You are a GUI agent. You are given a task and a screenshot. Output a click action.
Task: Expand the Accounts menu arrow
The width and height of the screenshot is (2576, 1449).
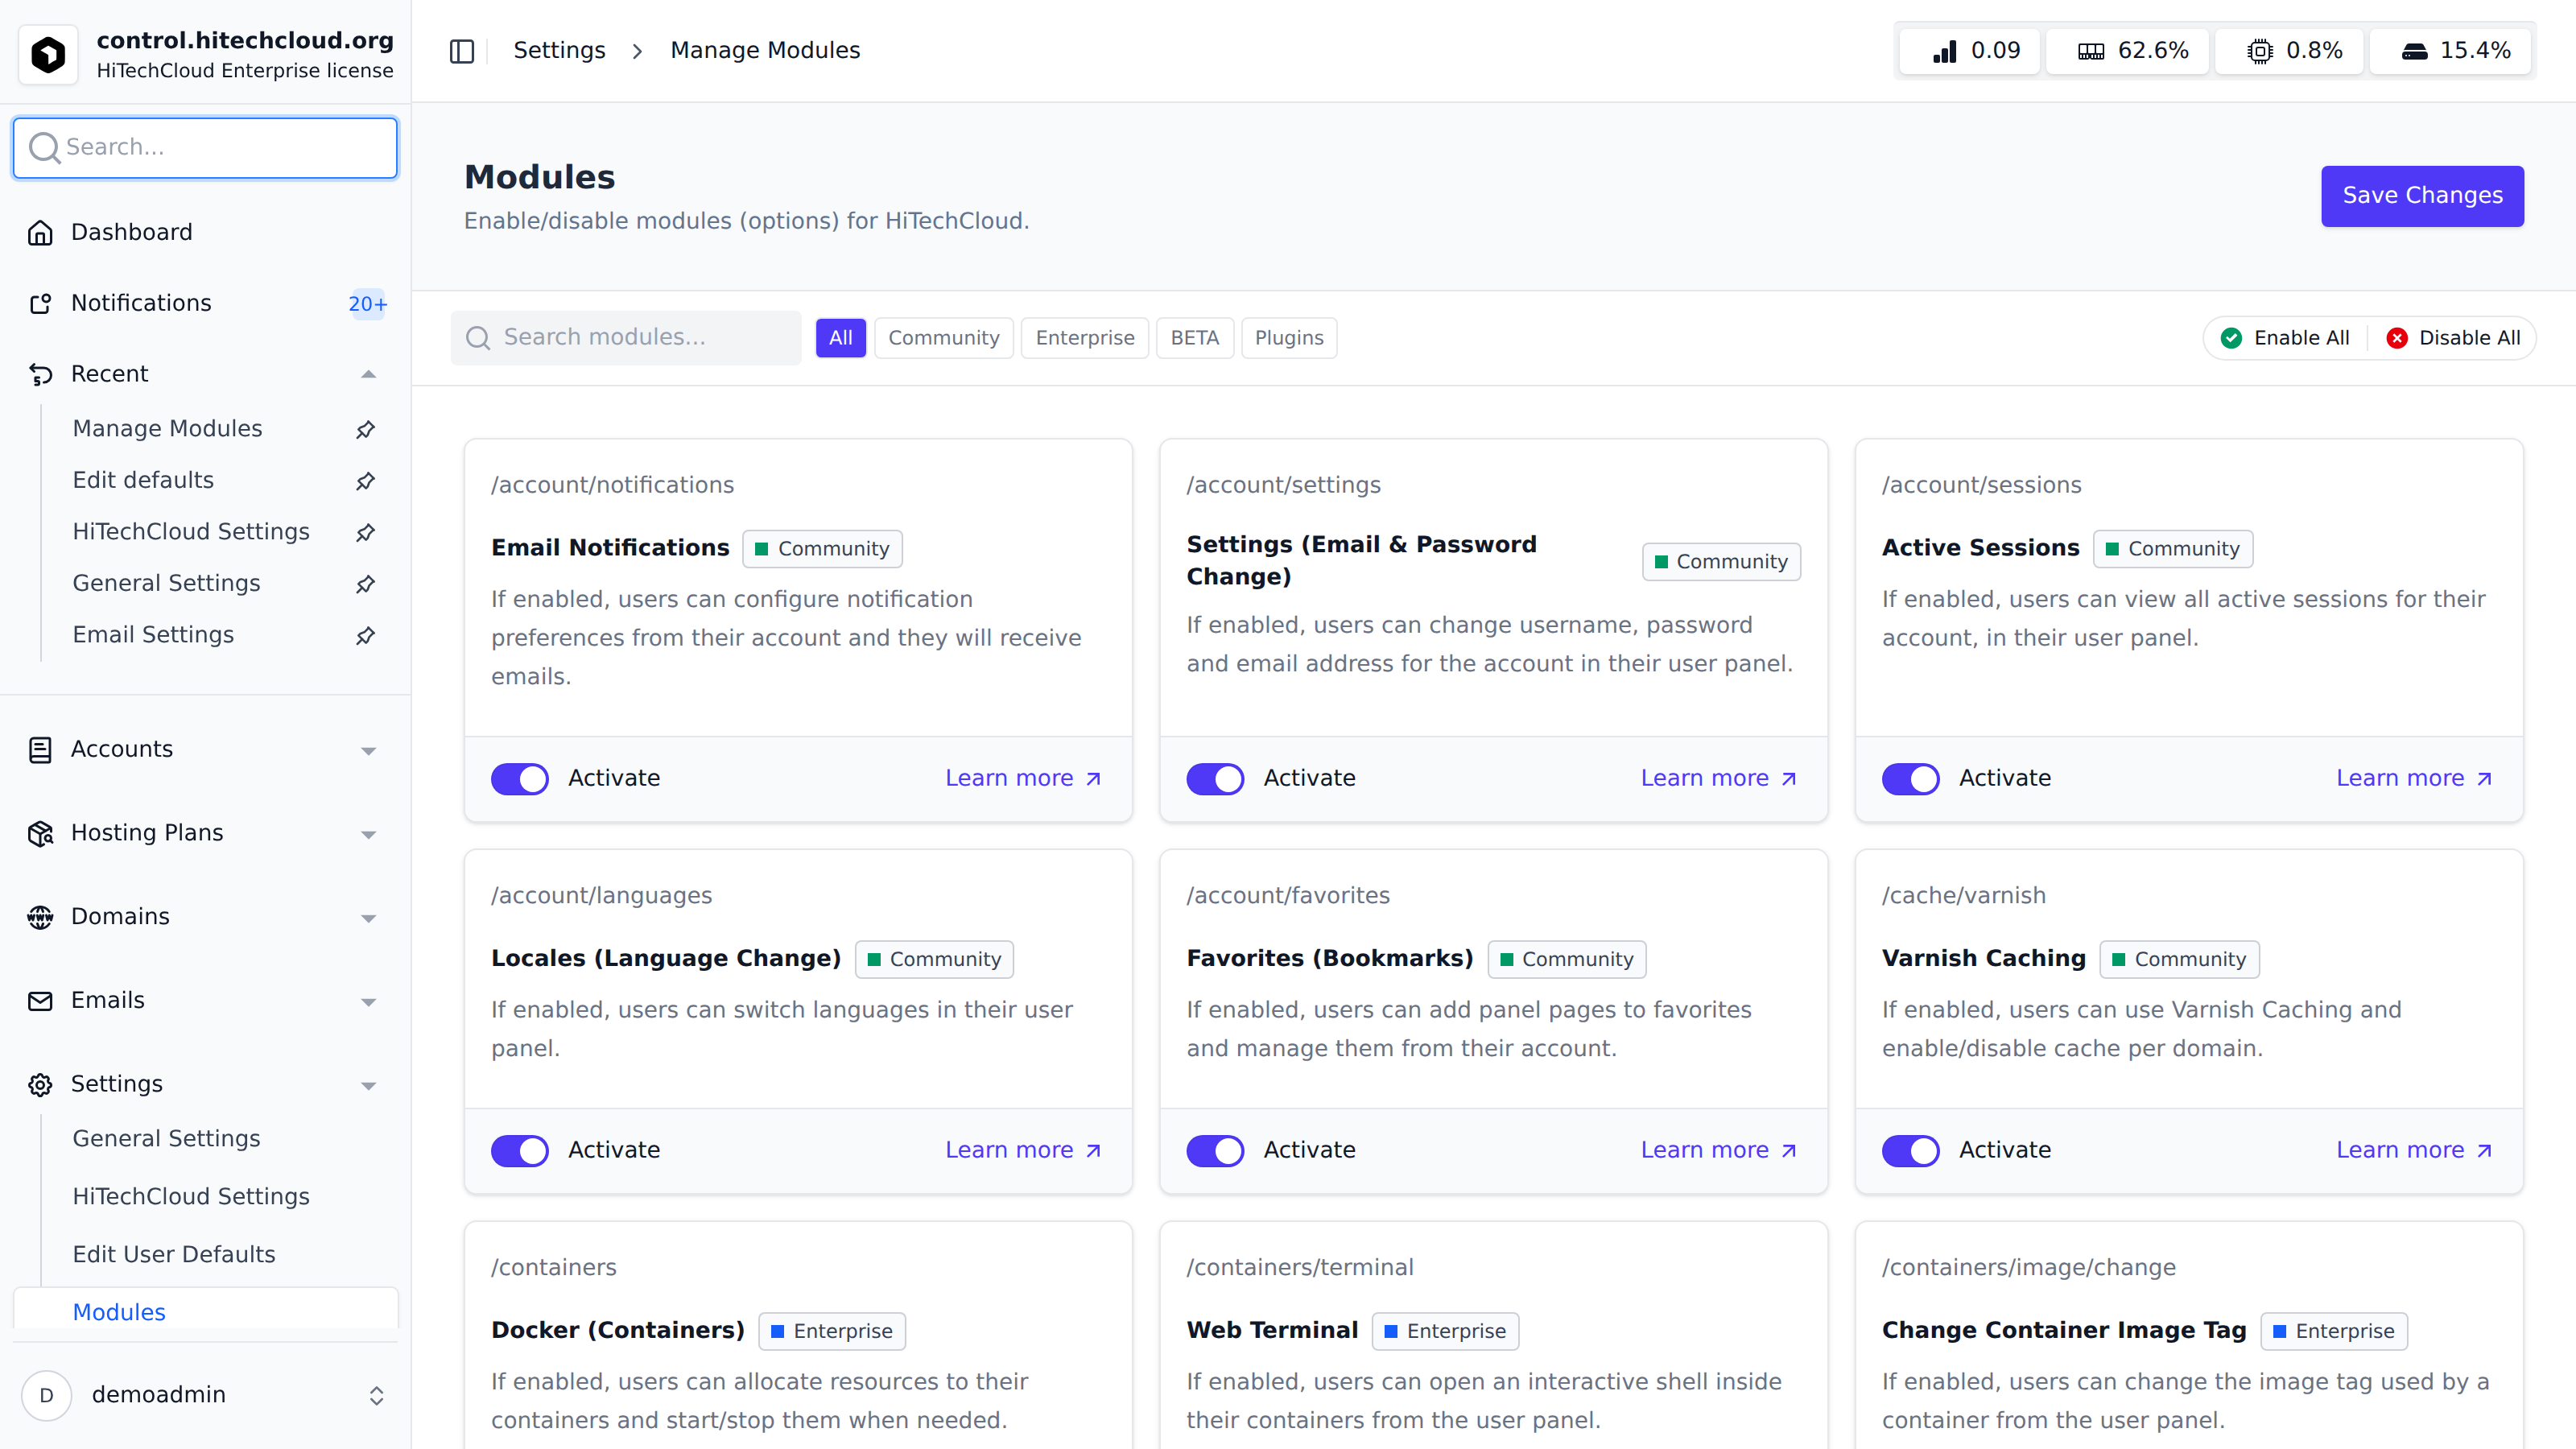click(x=368, y=751)
